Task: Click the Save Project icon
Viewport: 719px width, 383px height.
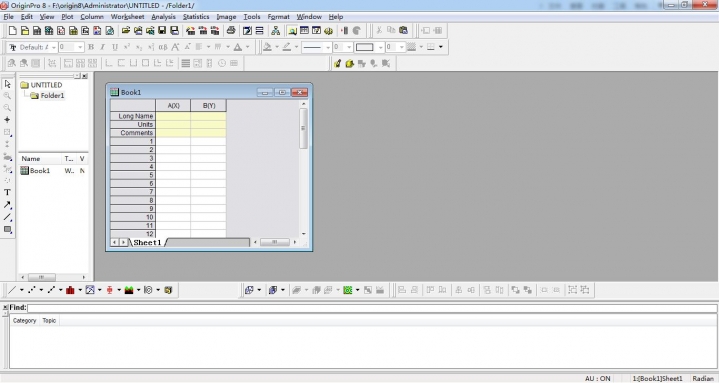Action: [x=162, y=31]
